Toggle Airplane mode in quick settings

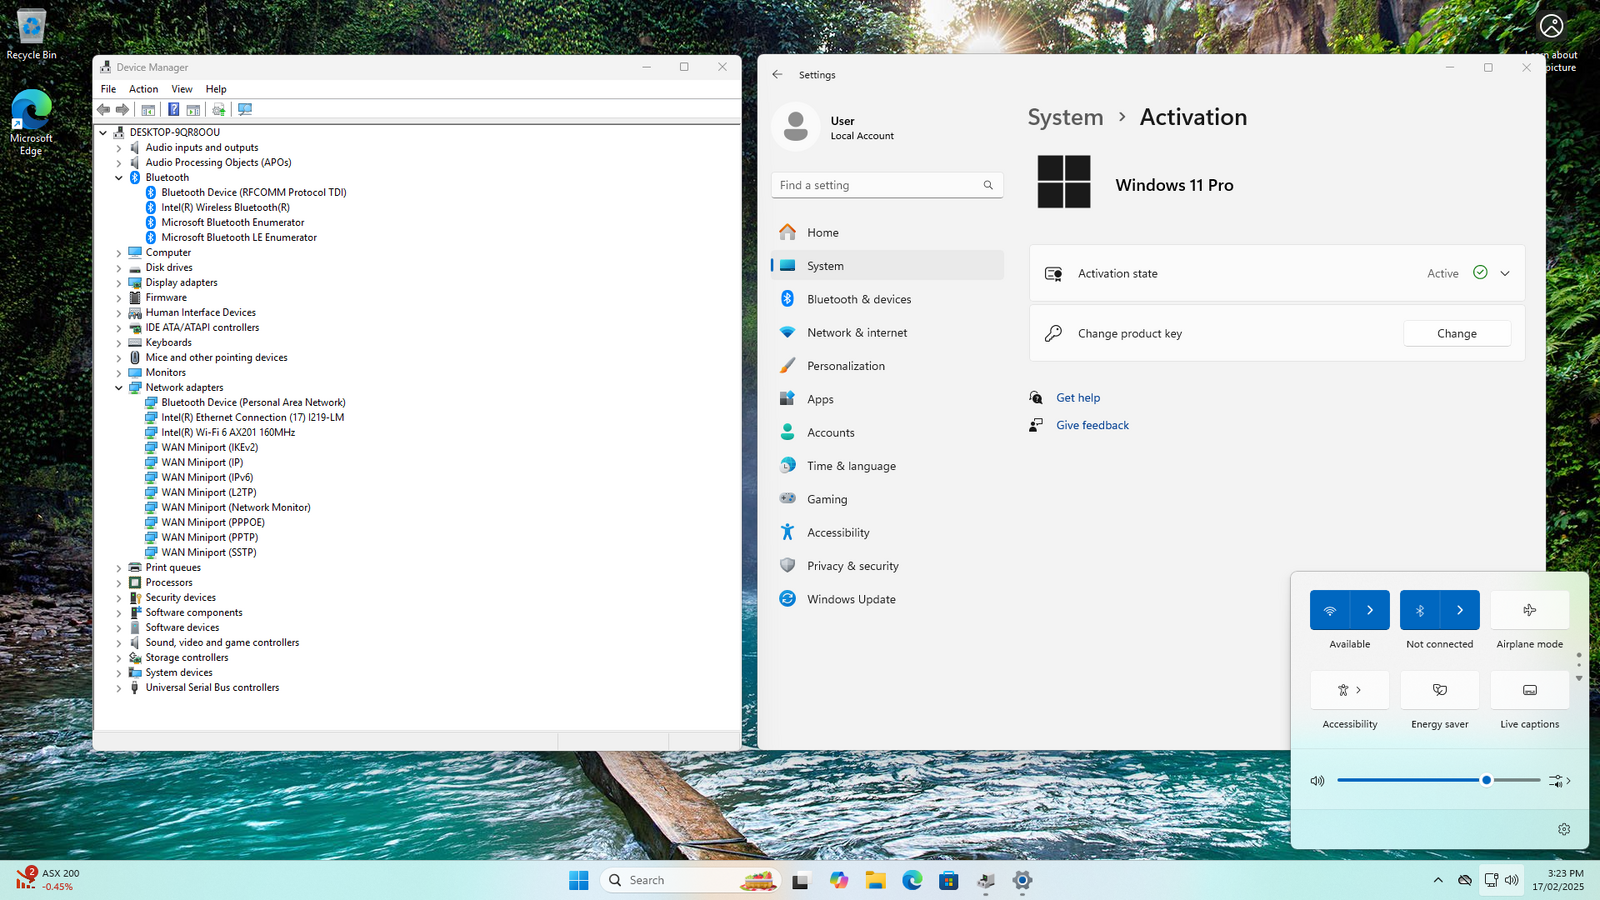pyautogui.click(x=1530, y=610)
